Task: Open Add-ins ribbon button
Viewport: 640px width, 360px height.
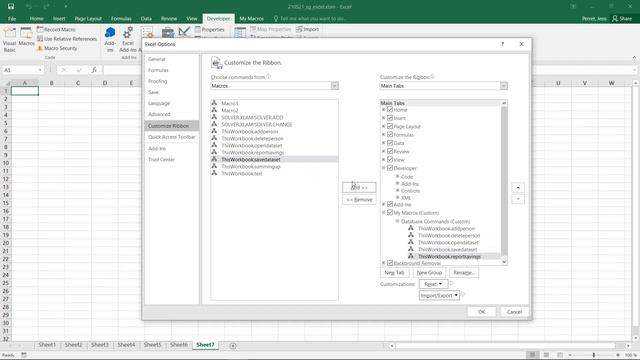Action: point(110,40)
